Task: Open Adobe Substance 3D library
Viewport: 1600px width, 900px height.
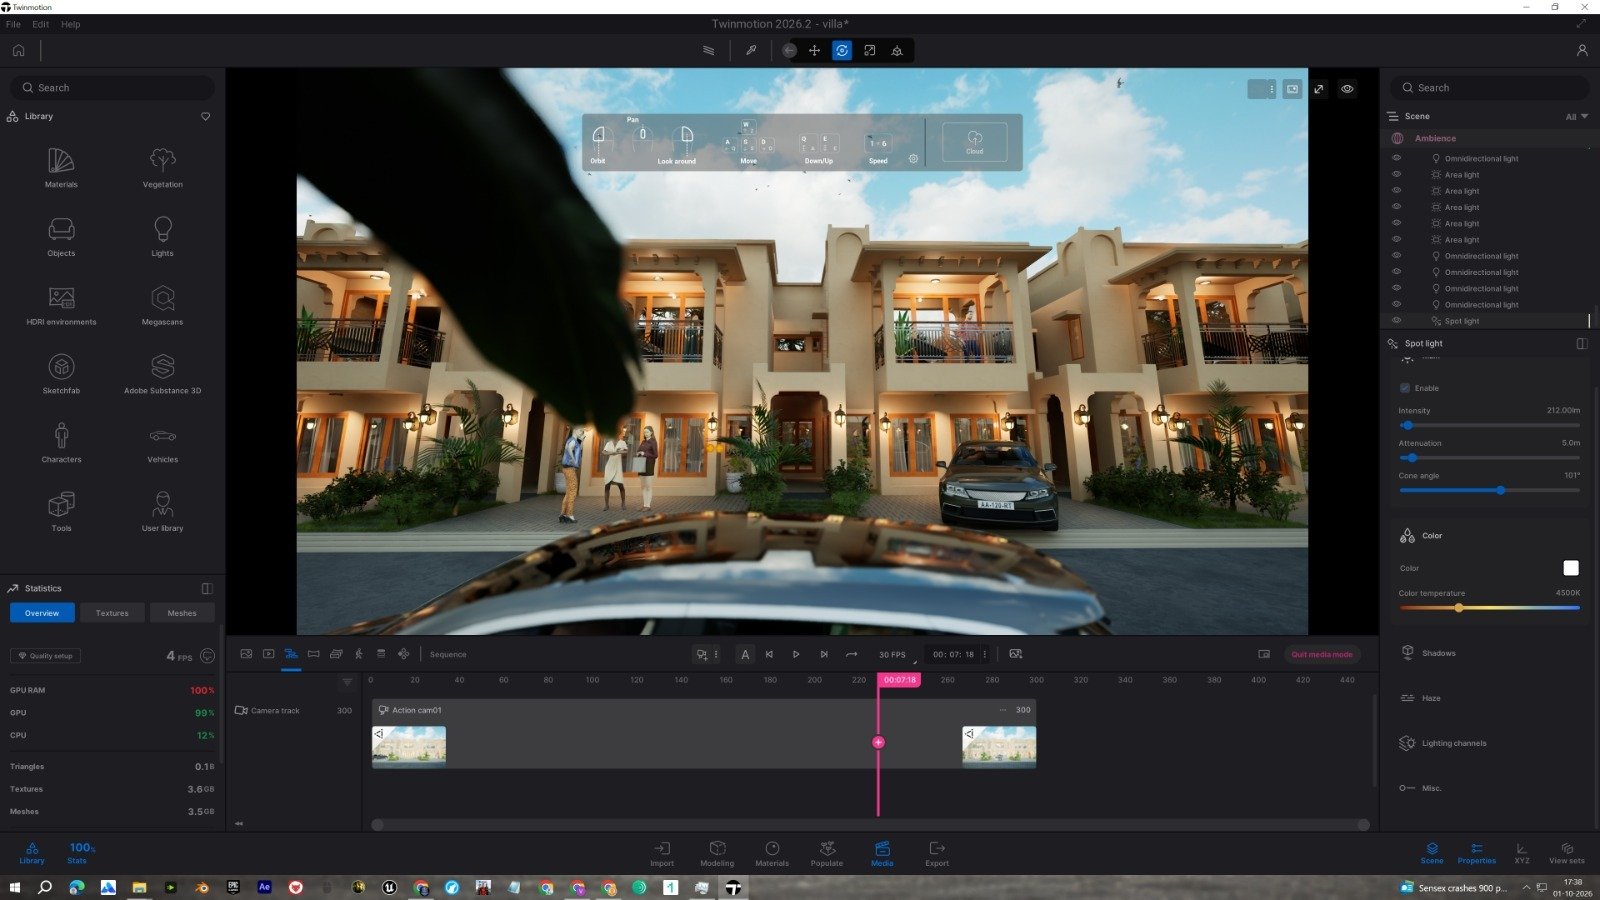Action: (163, 374)
